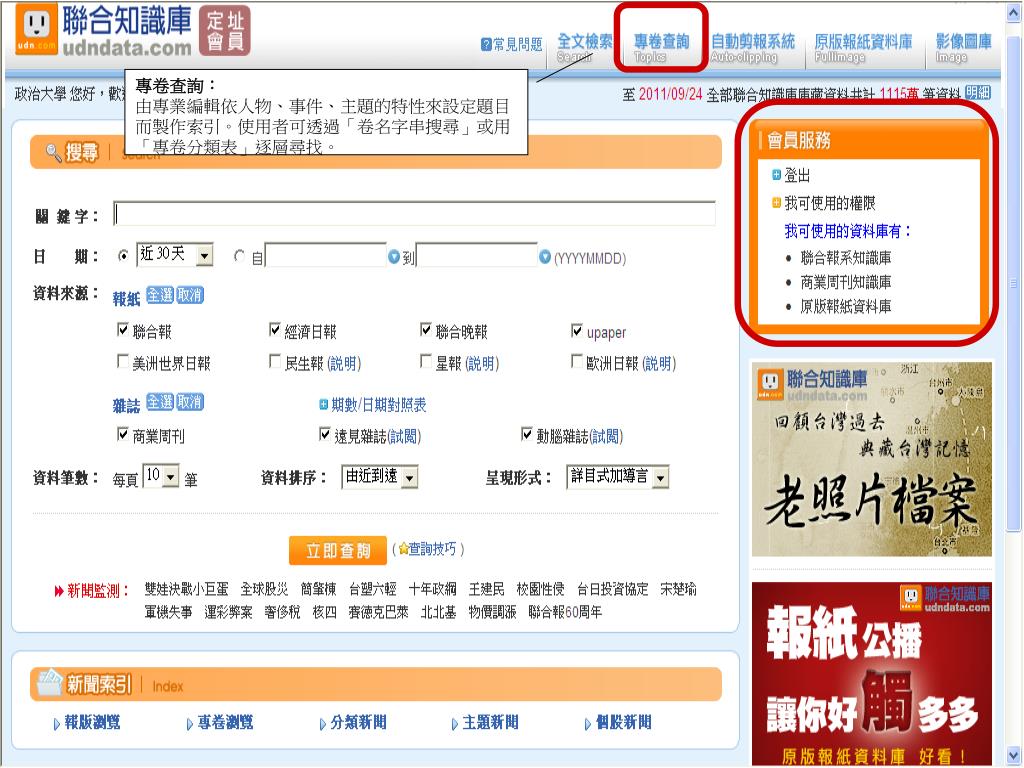Click 取消 button for 報紙

[190, 295]
